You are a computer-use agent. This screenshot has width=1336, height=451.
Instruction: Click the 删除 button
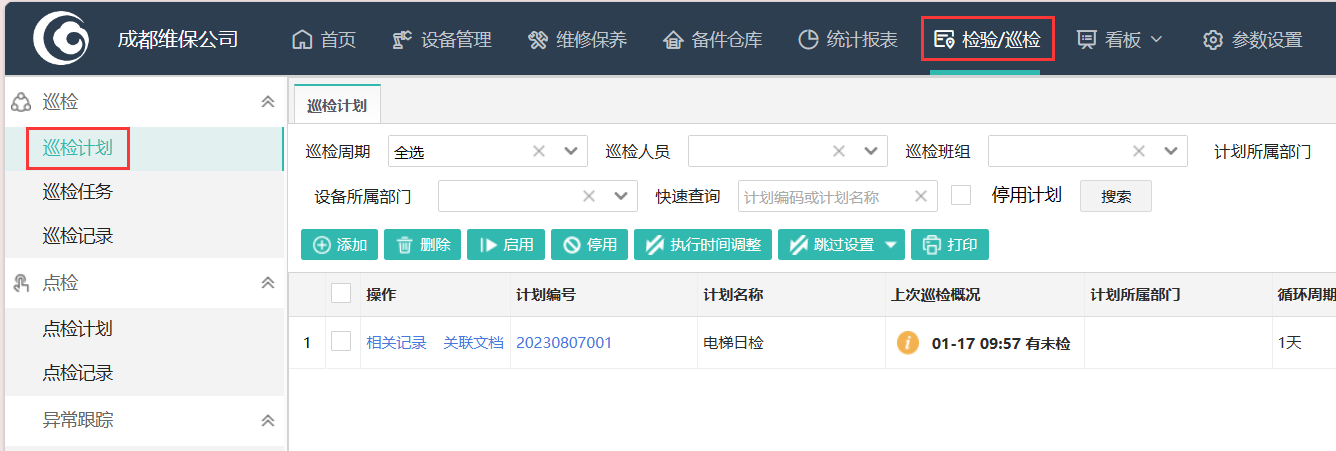pos(423,245)
